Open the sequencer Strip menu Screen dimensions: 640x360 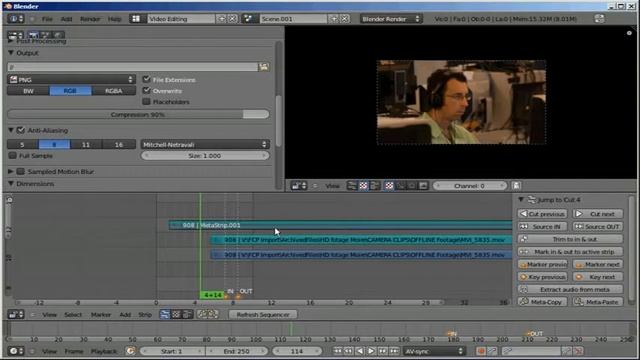pyautogui.click(x=145, y=314)
